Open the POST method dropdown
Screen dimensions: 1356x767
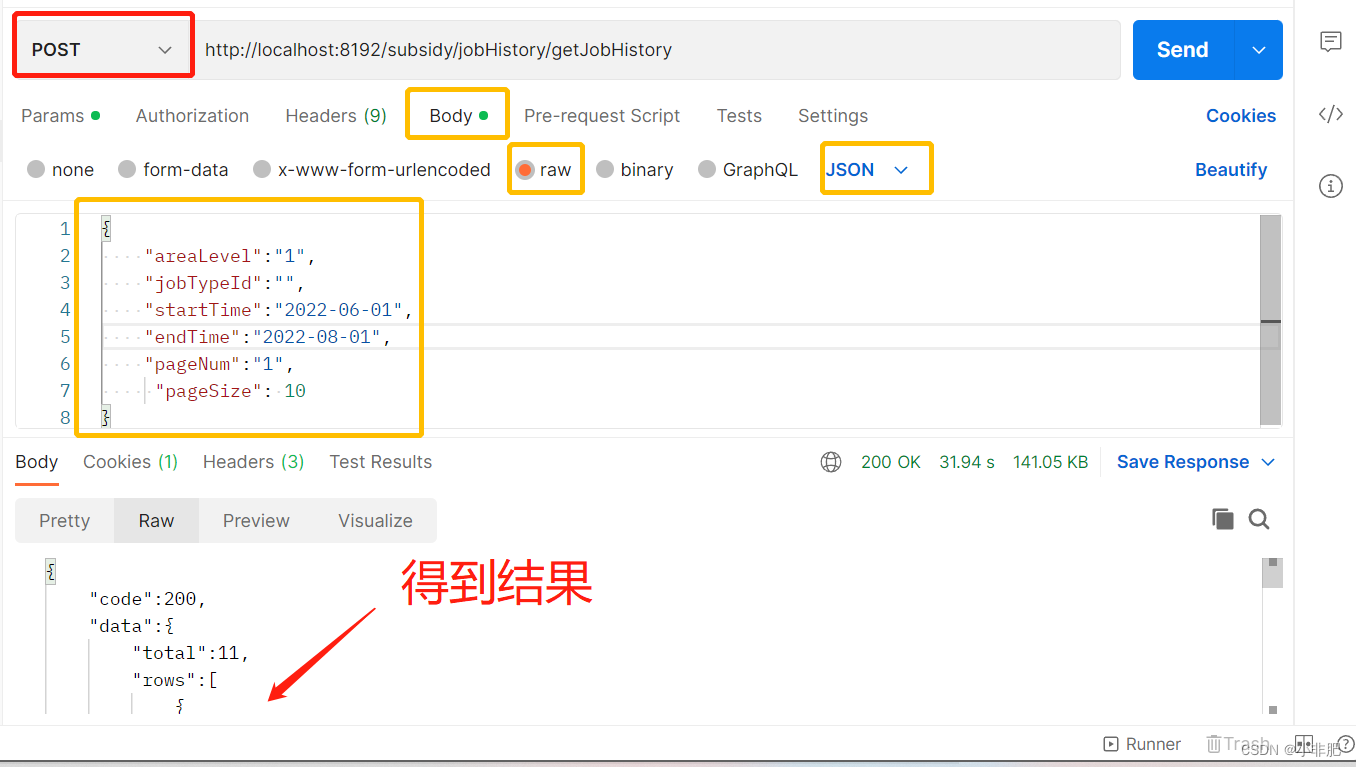pyautogui.click(x=103, y=49)
